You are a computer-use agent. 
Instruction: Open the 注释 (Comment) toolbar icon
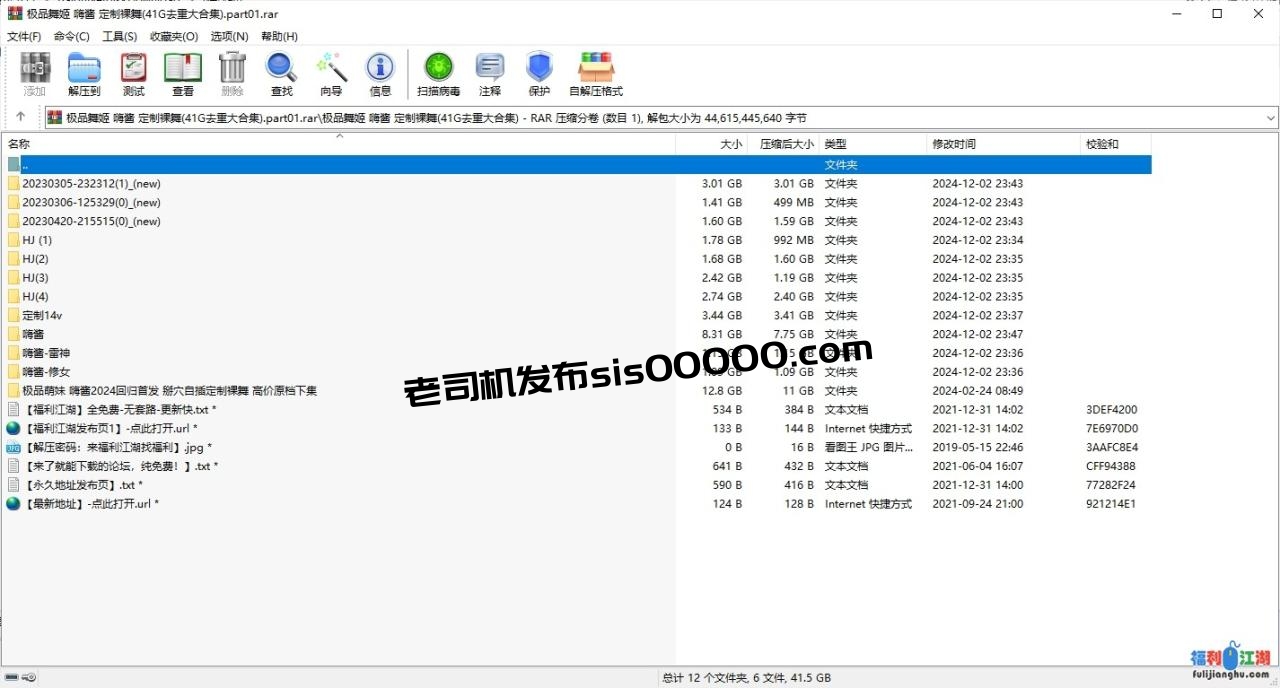tap(490, 74)
